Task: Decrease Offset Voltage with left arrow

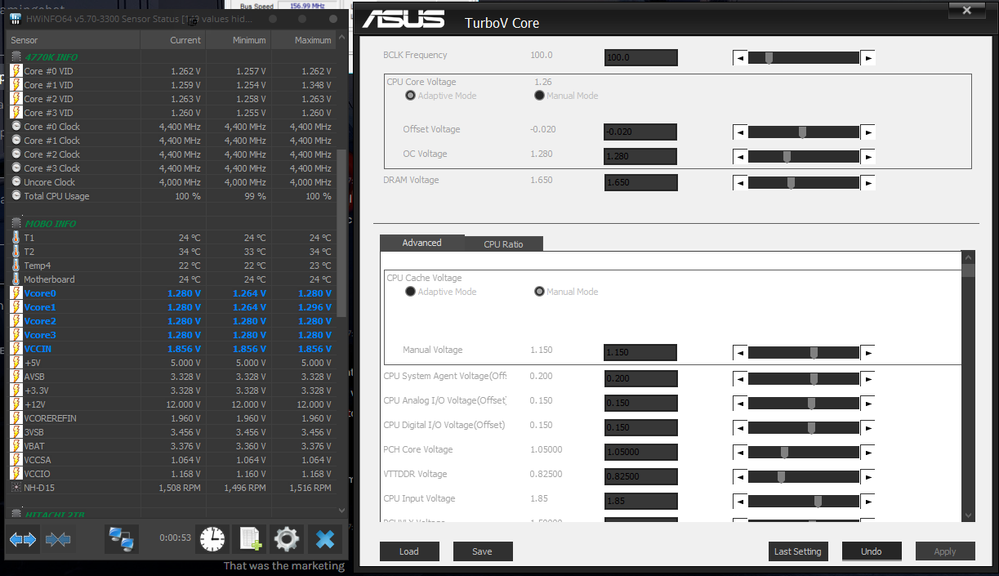Action: coord(740,133)
